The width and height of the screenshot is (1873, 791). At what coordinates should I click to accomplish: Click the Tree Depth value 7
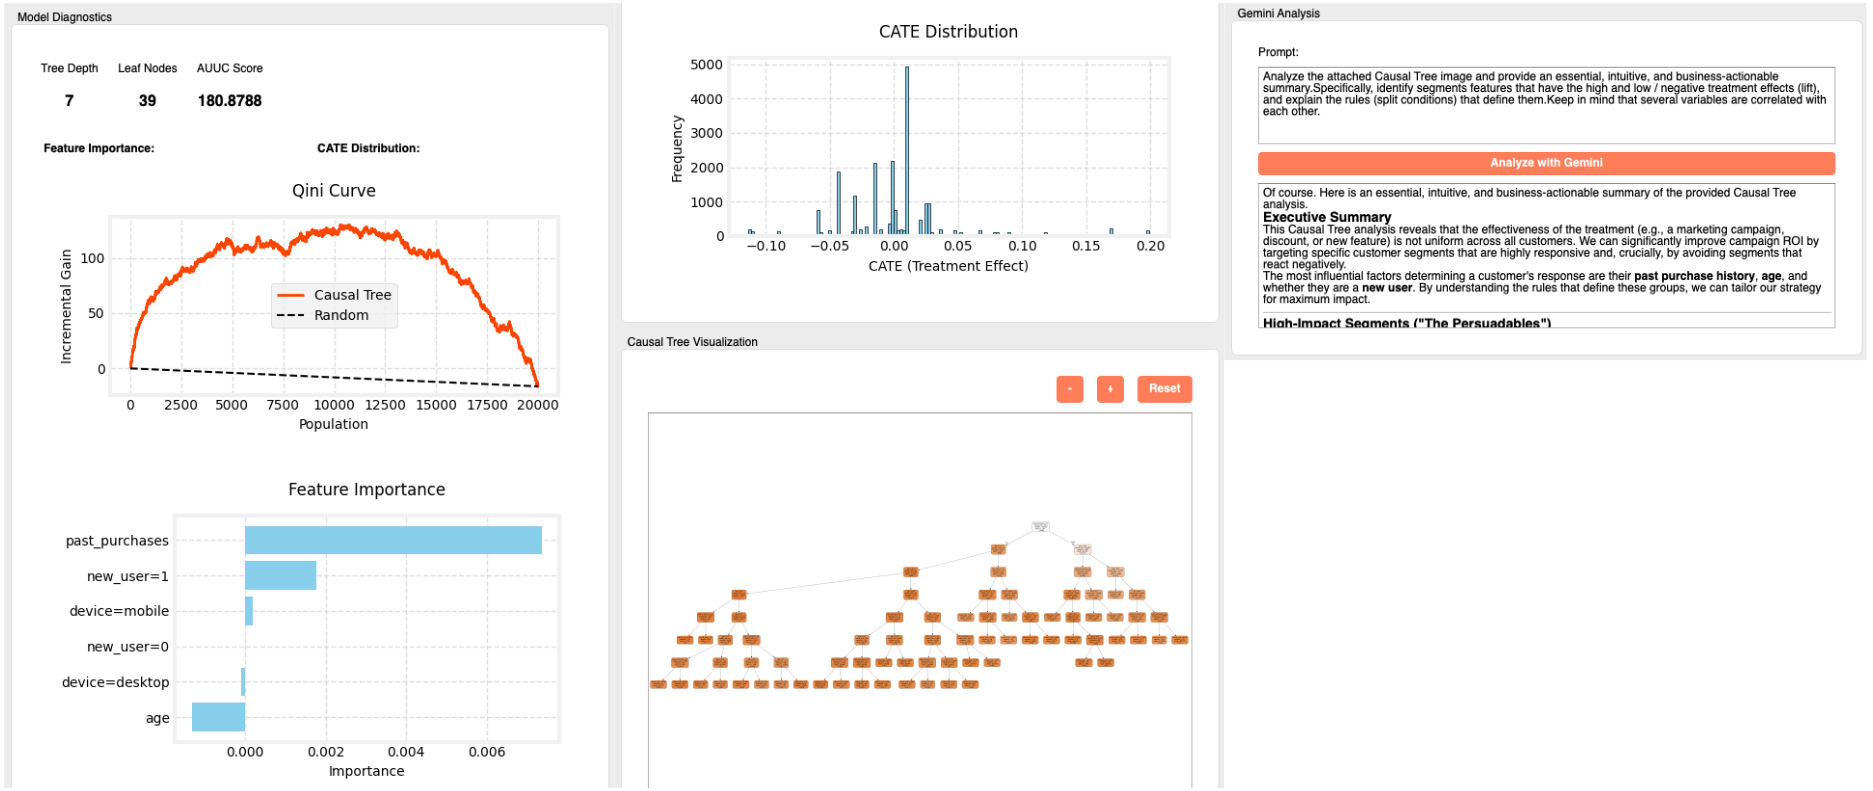[69, 101]
